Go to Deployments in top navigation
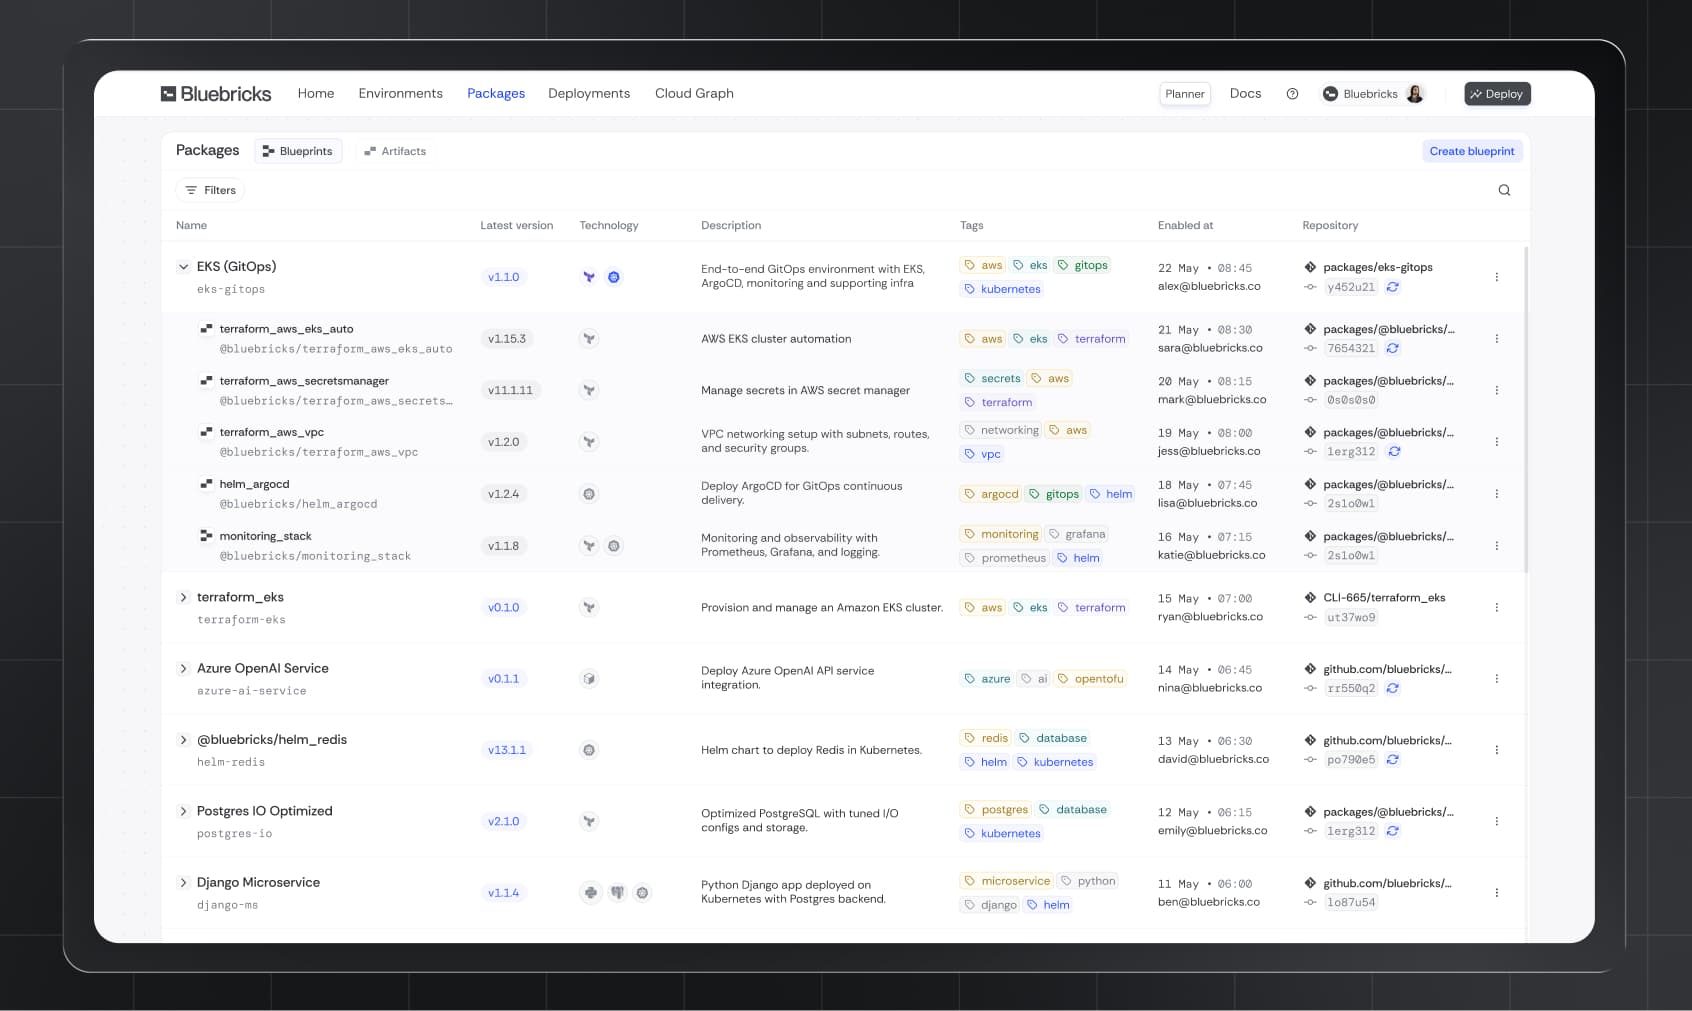The height and width of the screenshot is (1011, 1692). tap(589, 94)
